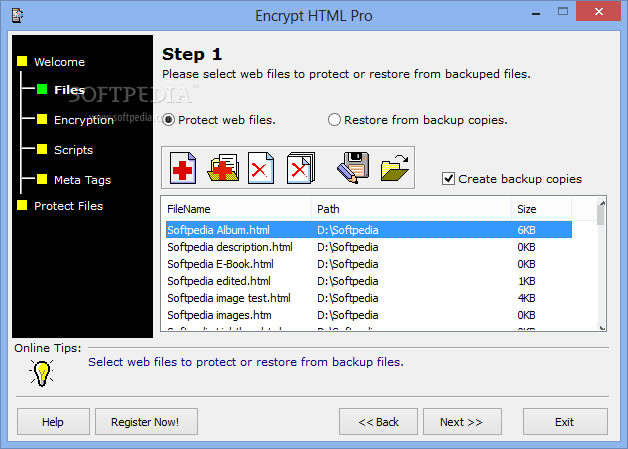Click the 4KB size cell
This screenshot has height=449, width=628.
click(526, 298)
